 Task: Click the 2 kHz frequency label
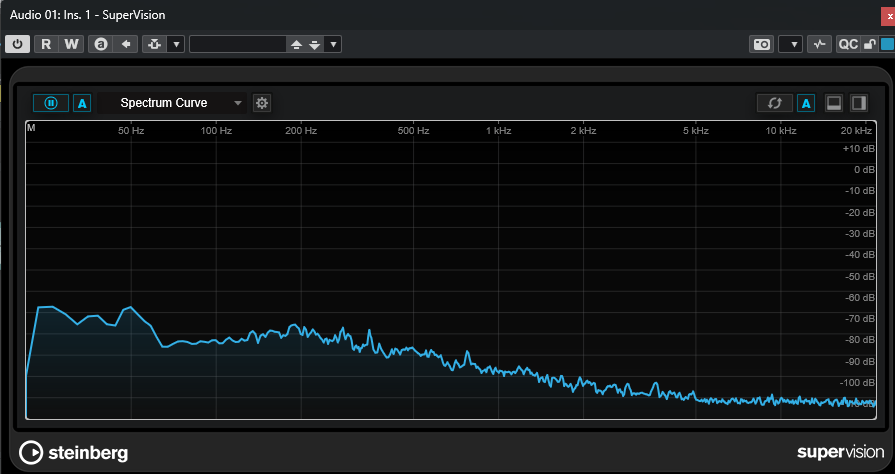point(583,130)
